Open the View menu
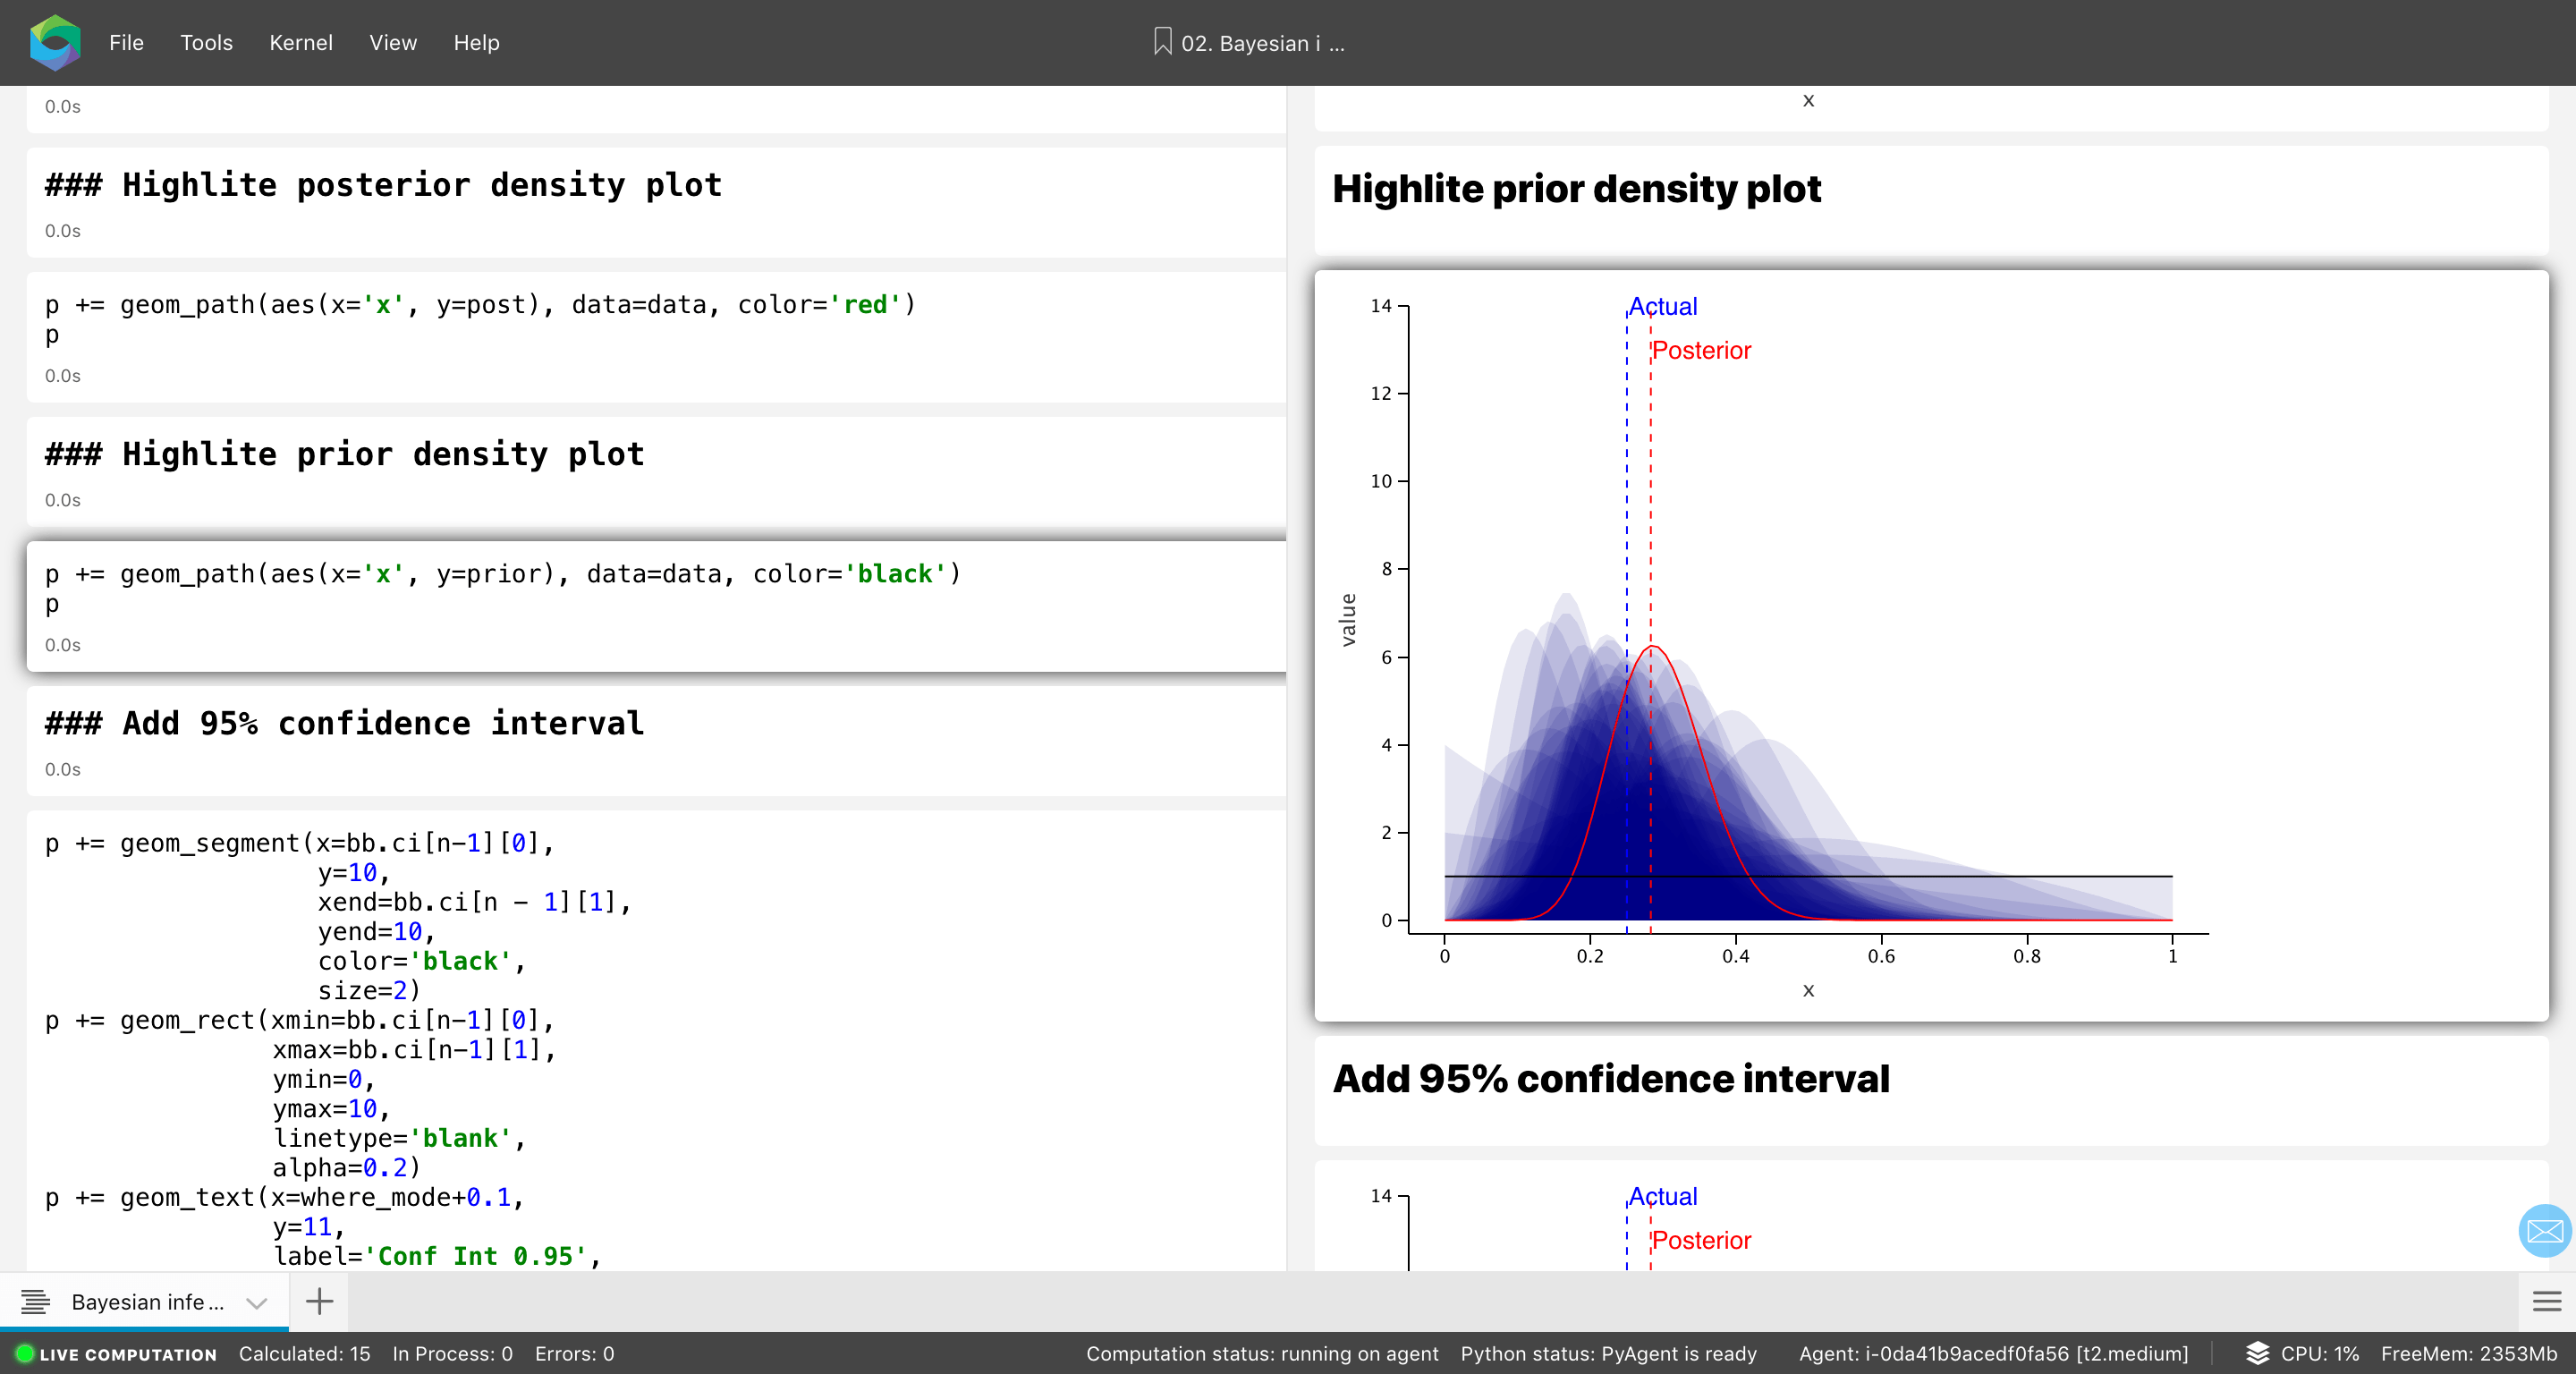 point(393,43)
